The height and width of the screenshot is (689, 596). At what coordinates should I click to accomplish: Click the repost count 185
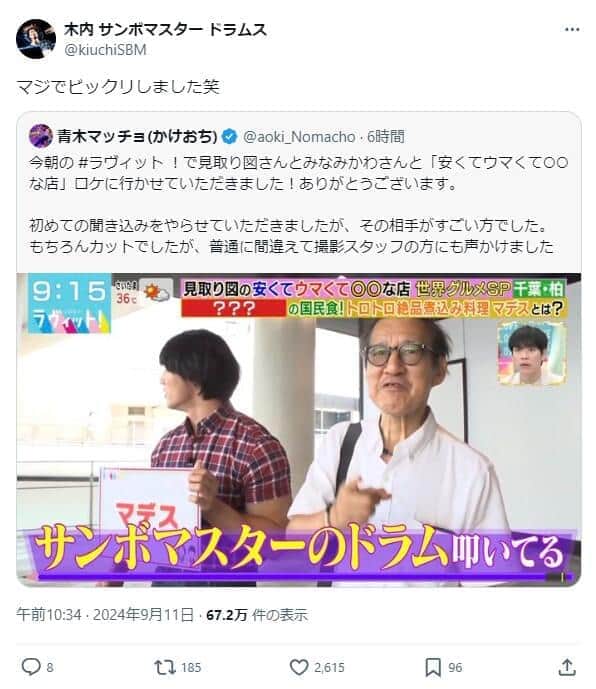tap(191, 667)
